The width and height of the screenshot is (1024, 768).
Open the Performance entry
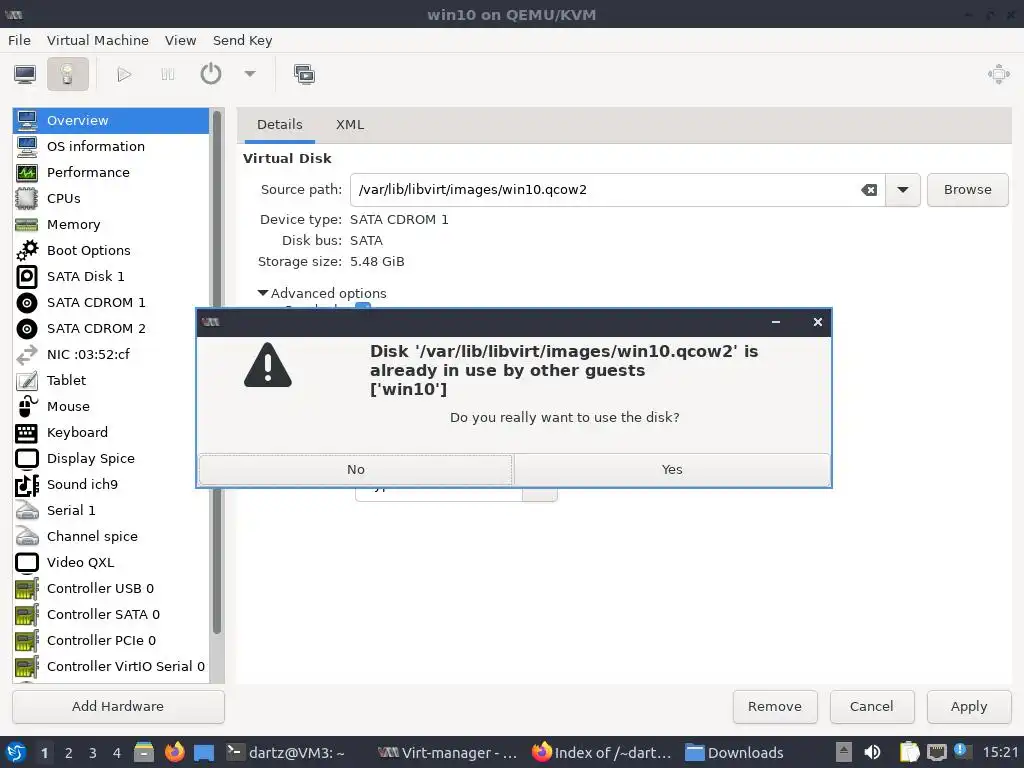(x=111, y=172)
